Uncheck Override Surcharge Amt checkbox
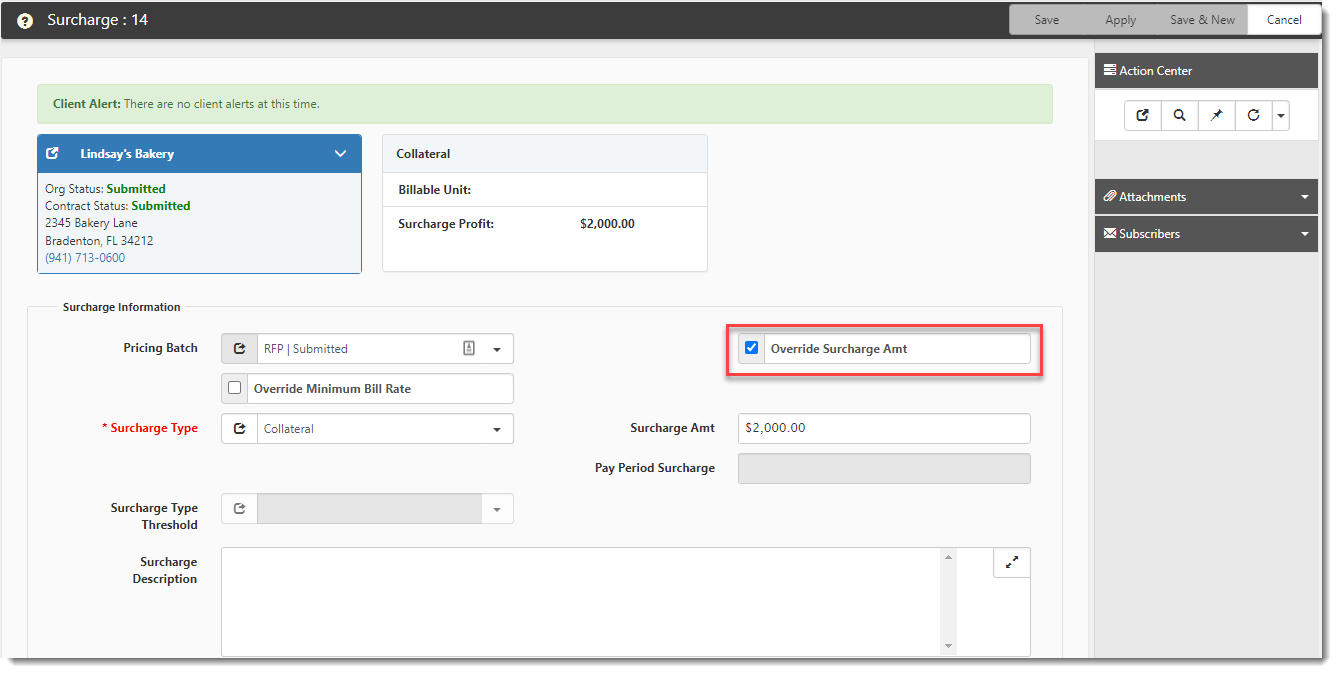Screen dimensions: 1337x673 point(752,348)
